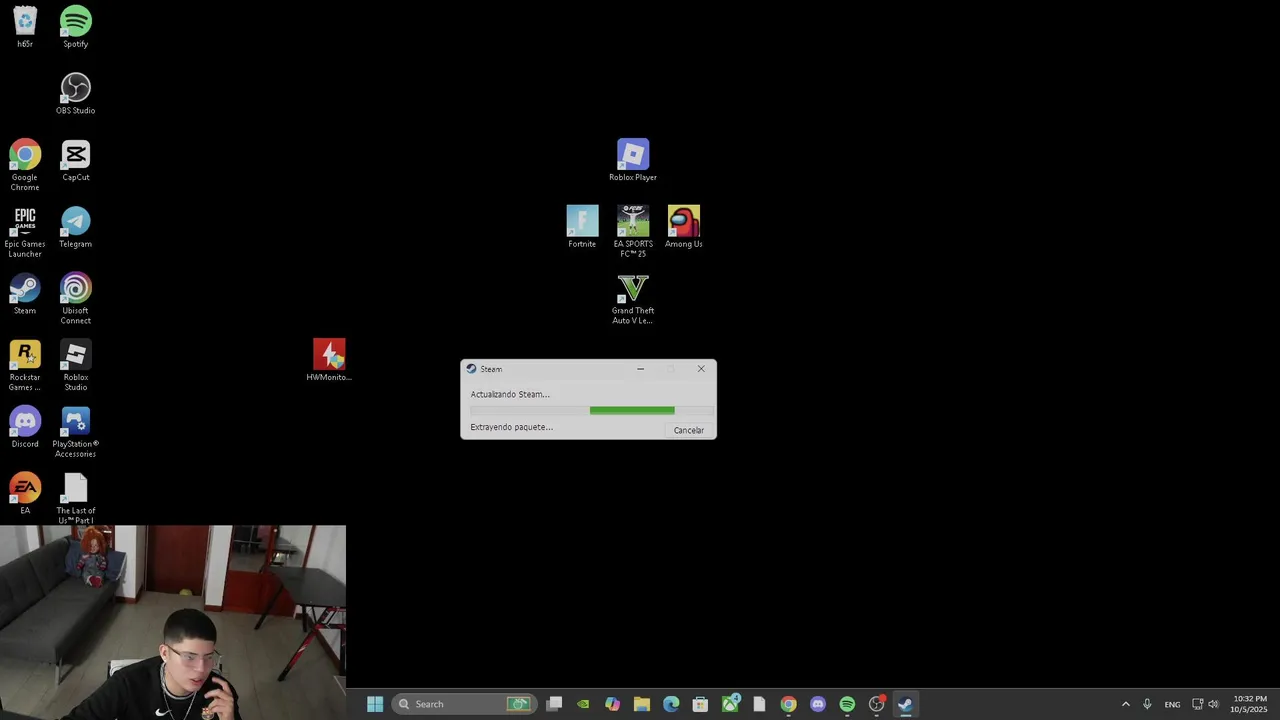Screen dimensions: 1280x720
Task: Open File Explorer from the taskbar
Action: click(642, 704)
